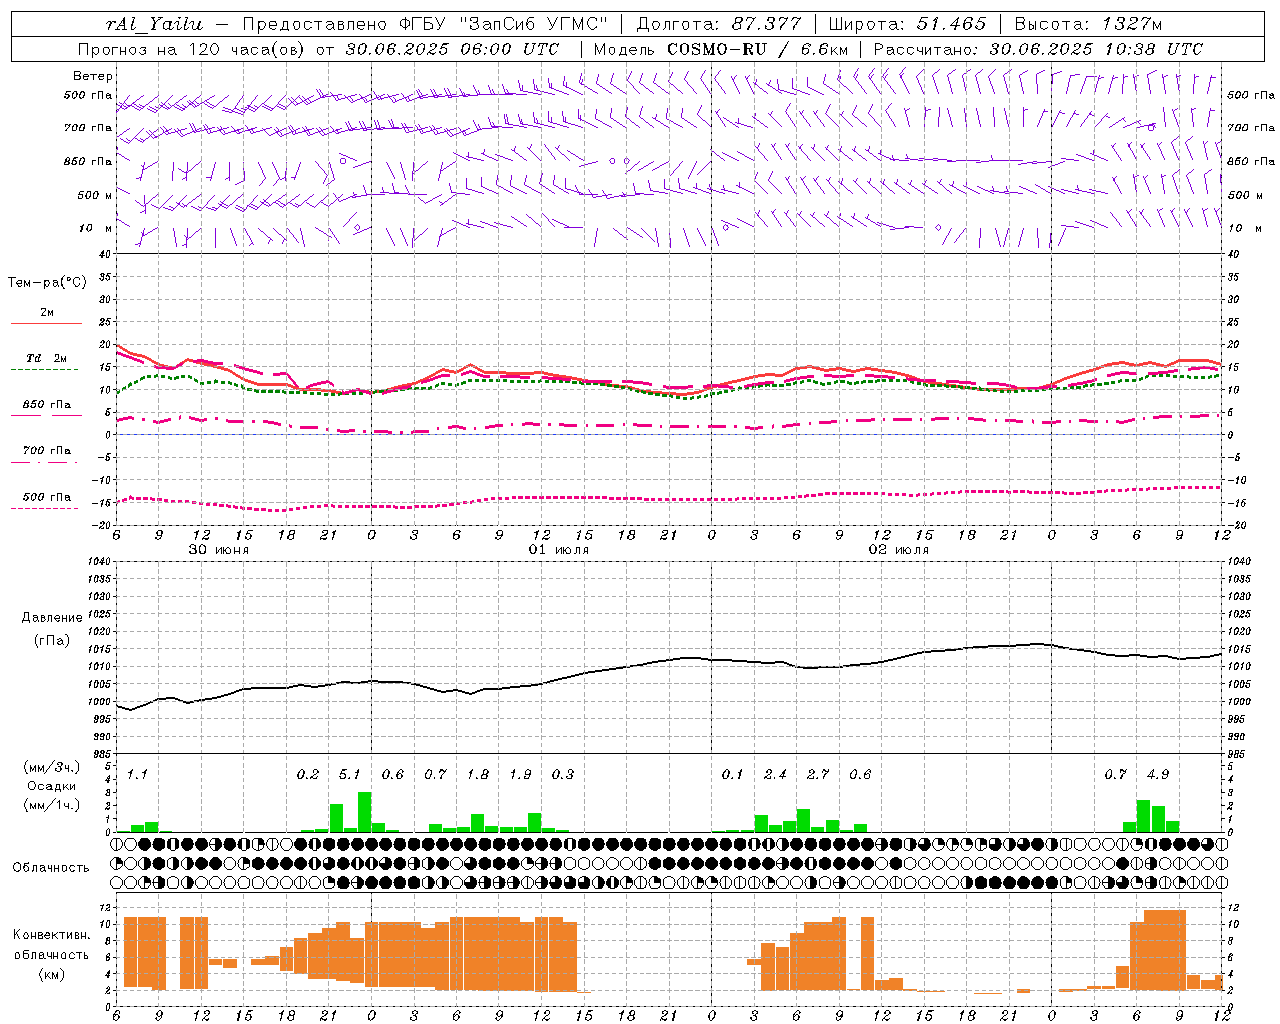Click the 5.1 precipitation value
1280x1024 pixels.
click(x=350, y=774)
